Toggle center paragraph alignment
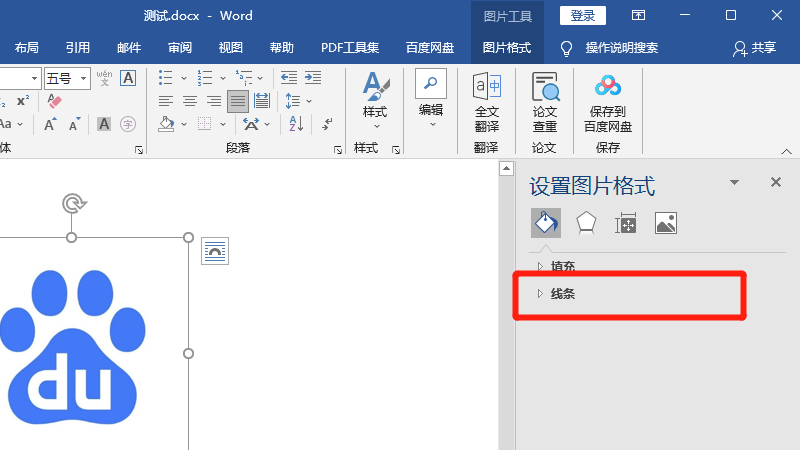This screenshot has width=800, height=450. pyautogui.click(x=190, y=101)
